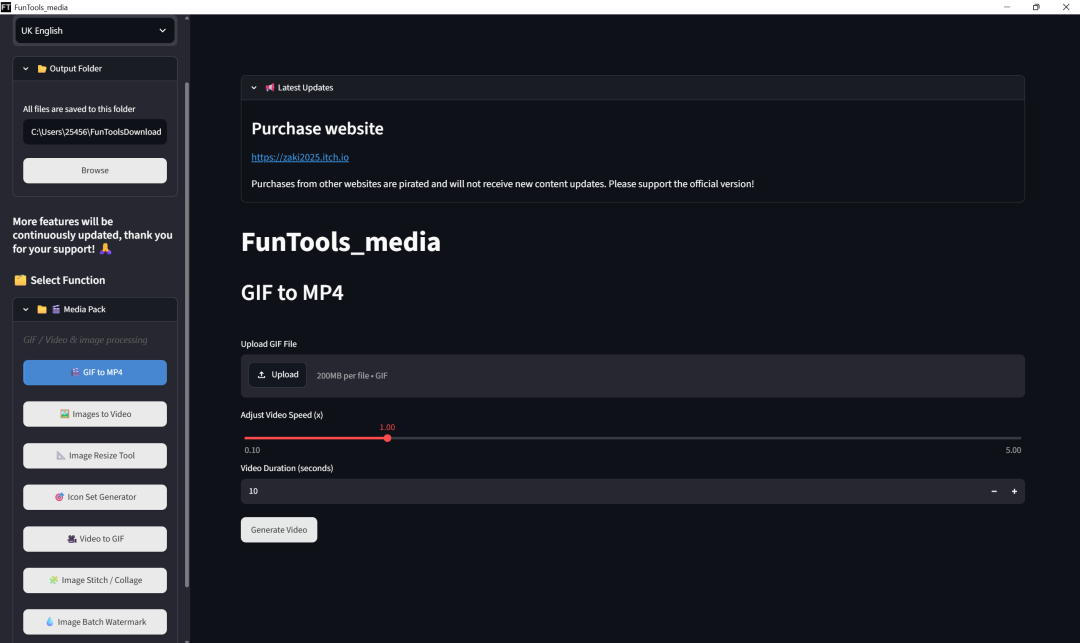
Task: Click the slider minimum value '0.10'
Action: 252,450
